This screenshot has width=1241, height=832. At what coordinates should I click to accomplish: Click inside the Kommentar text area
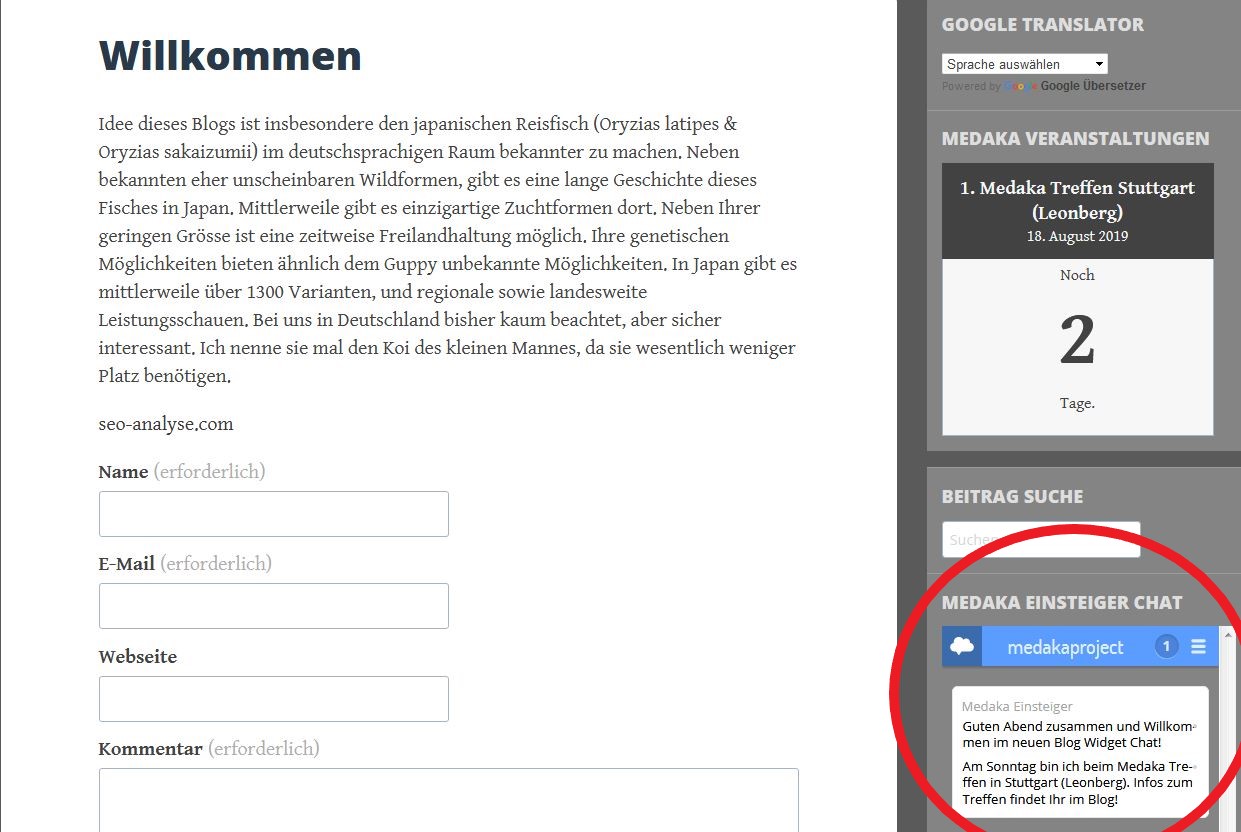448,800
